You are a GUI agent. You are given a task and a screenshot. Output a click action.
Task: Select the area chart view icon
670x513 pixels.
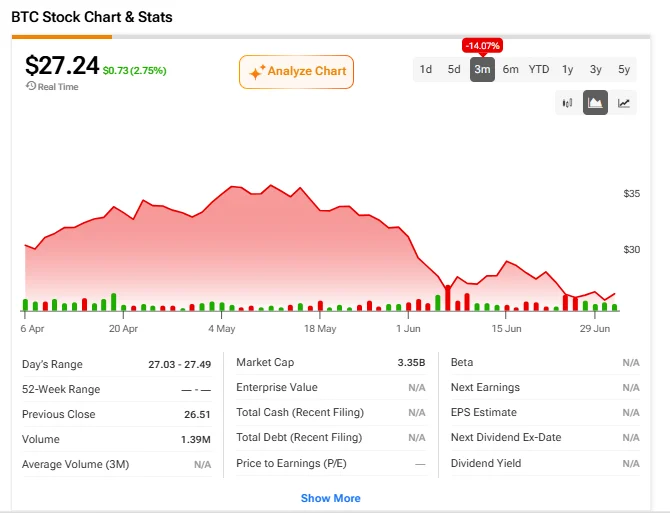pyautogui.click(x=595, y=103)
